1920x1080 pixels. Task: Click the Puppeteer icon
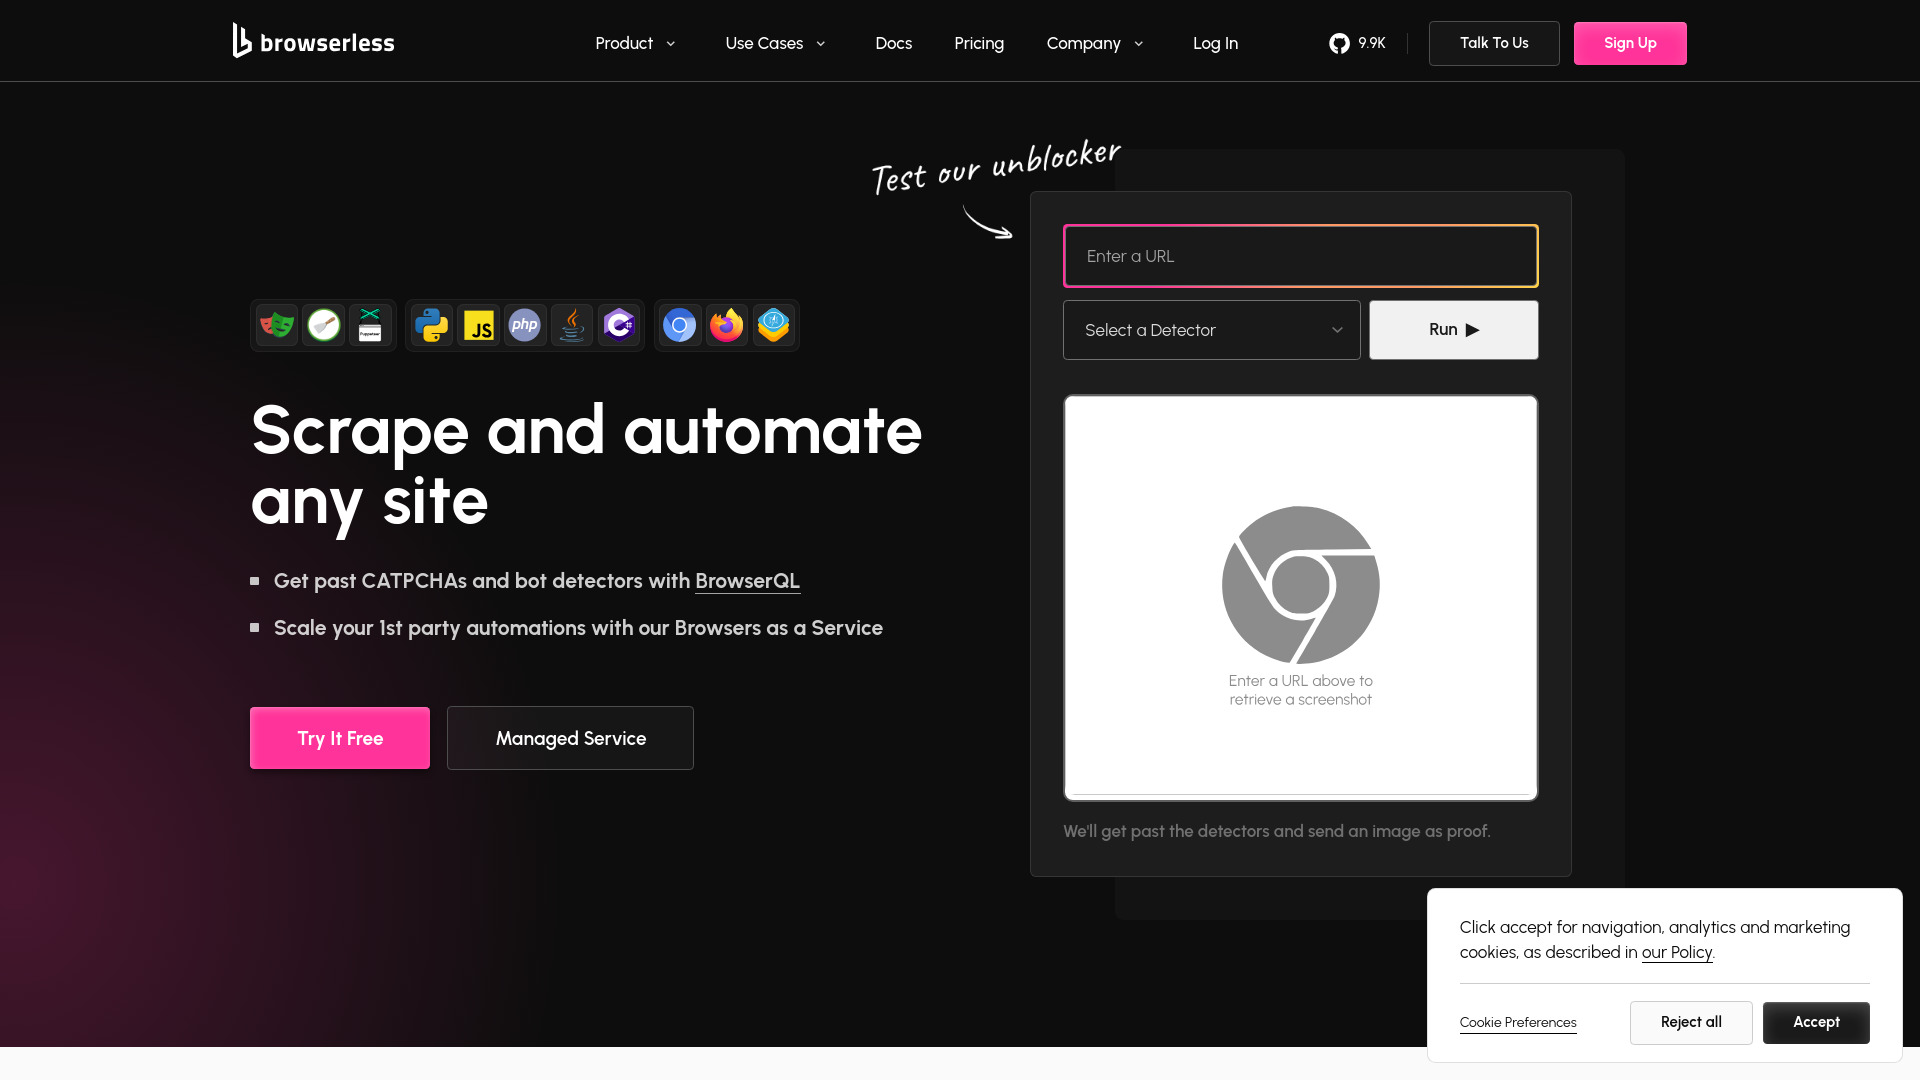coord(371,325)
